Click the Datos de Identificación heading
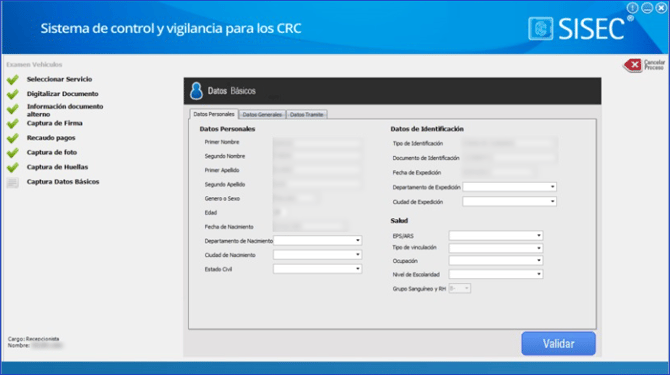The height and width of the screenshot is (375, 670). pyautogui.click(x=427, y=129)
